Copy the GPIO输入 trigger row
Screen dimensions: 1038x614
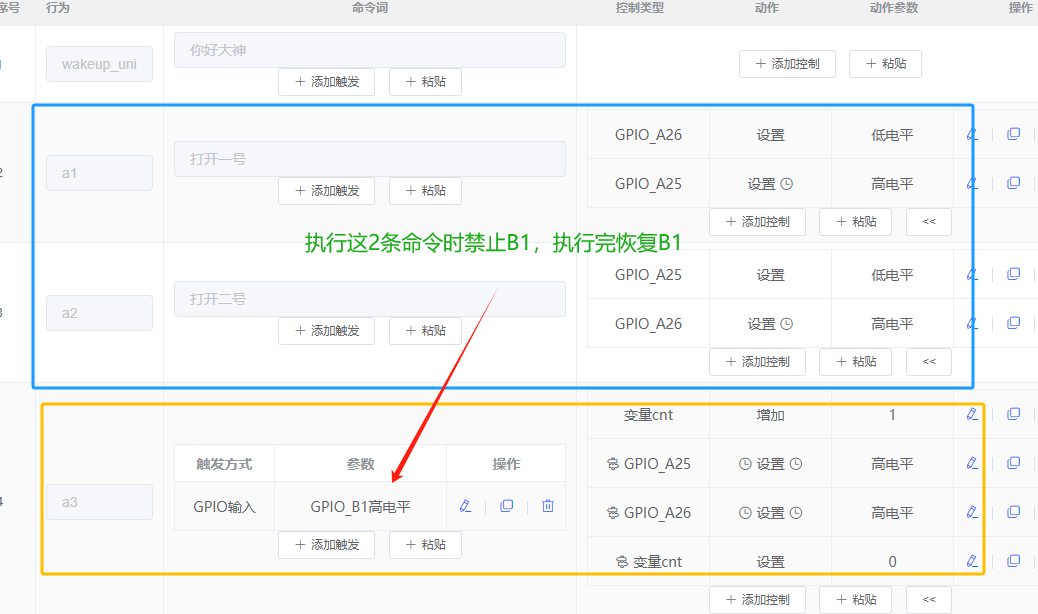tap(506, 506)
